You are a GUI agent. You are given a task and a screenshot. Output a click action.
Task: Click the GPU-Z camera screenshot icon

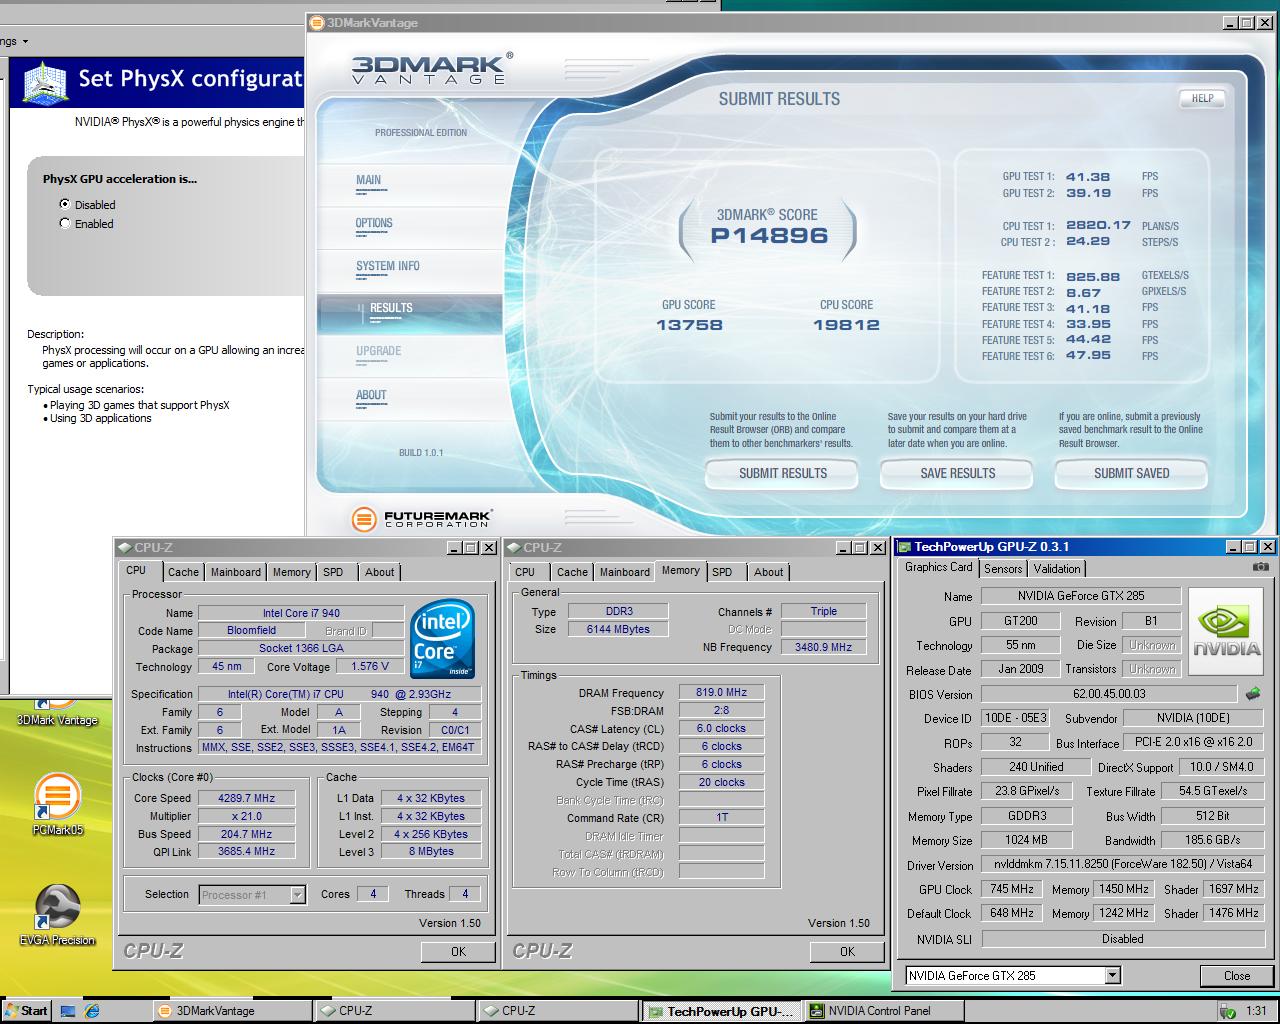(1261, 567)
